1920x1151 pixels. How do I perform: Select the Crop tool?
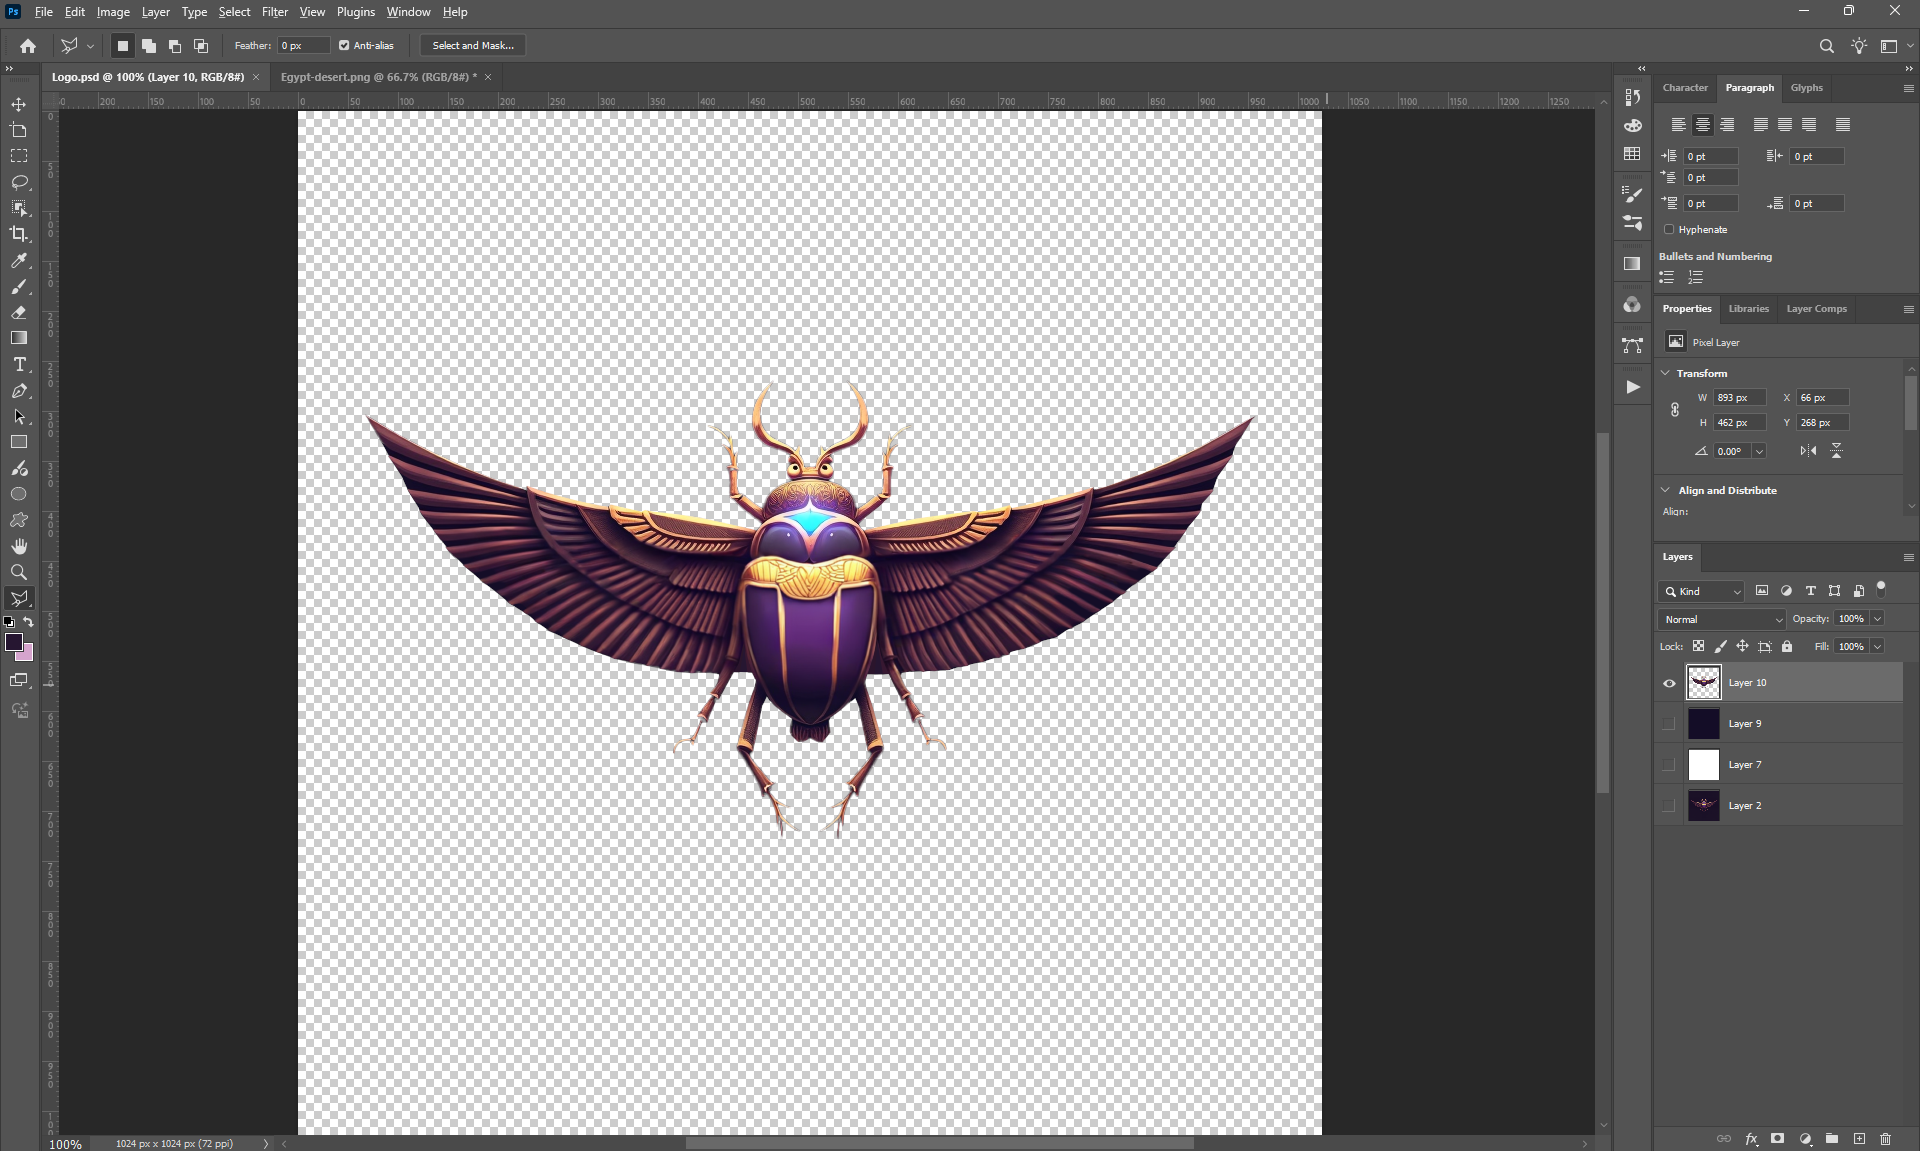[x=19, y=234]
